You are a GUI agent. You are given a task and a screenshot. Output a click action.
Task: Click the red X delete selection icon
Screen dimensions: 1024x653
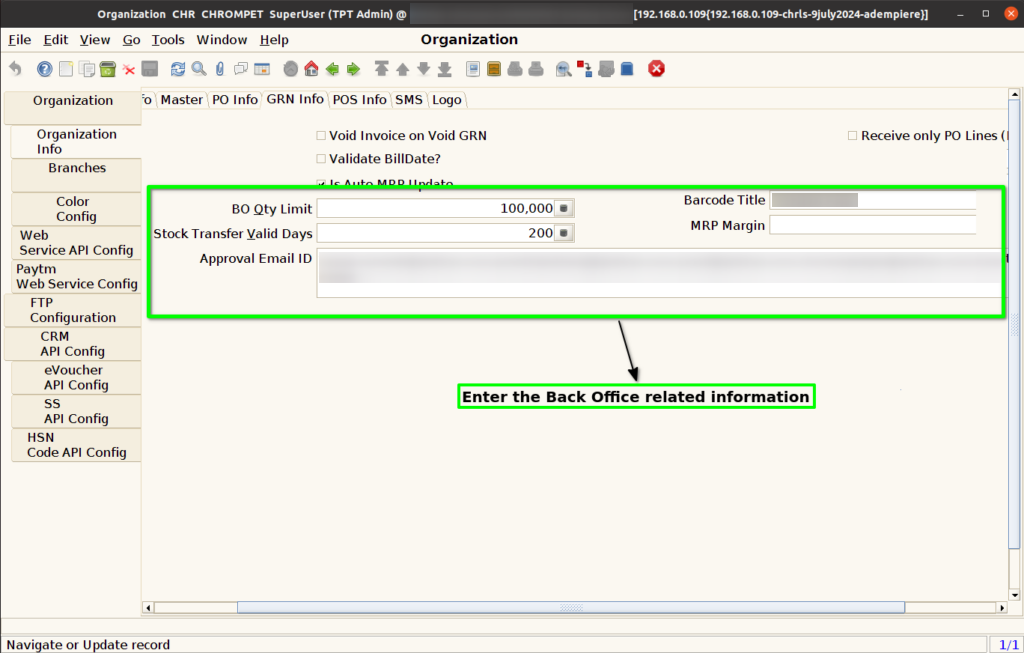click(129, 69)
